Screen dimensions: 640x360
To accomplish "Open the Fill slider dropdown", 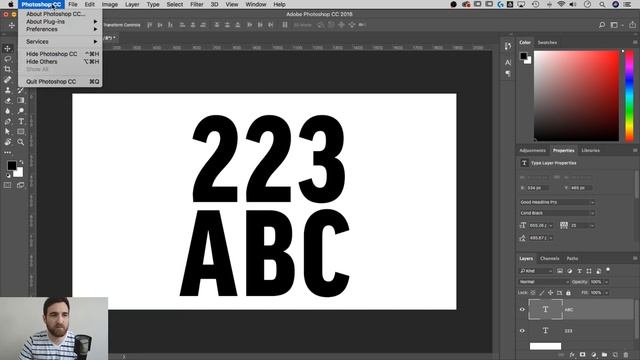I will coord(607,293).
